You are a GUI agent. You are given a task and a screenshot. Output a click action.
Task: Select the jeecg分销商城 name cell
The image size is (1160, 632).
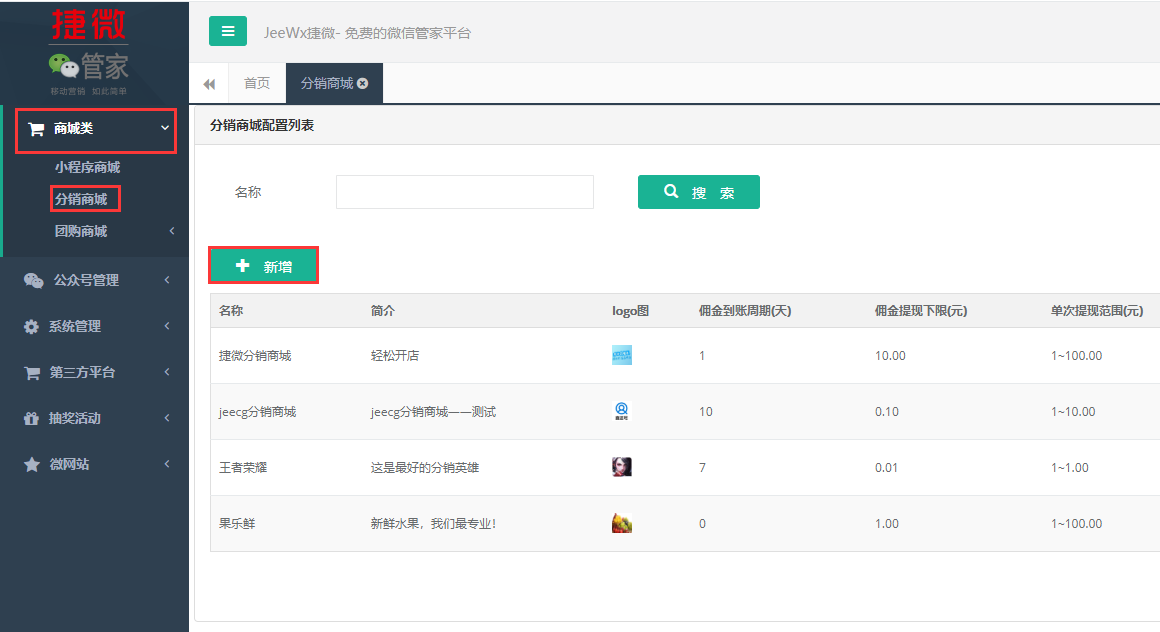[x=257, y=412]
